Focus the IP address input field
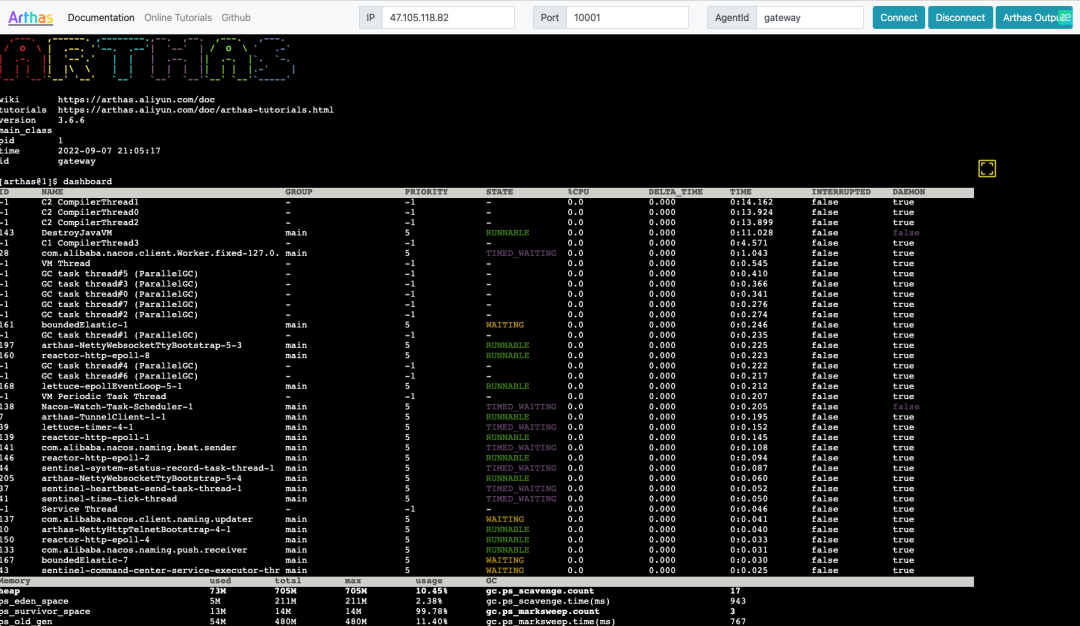 (450, 18)
